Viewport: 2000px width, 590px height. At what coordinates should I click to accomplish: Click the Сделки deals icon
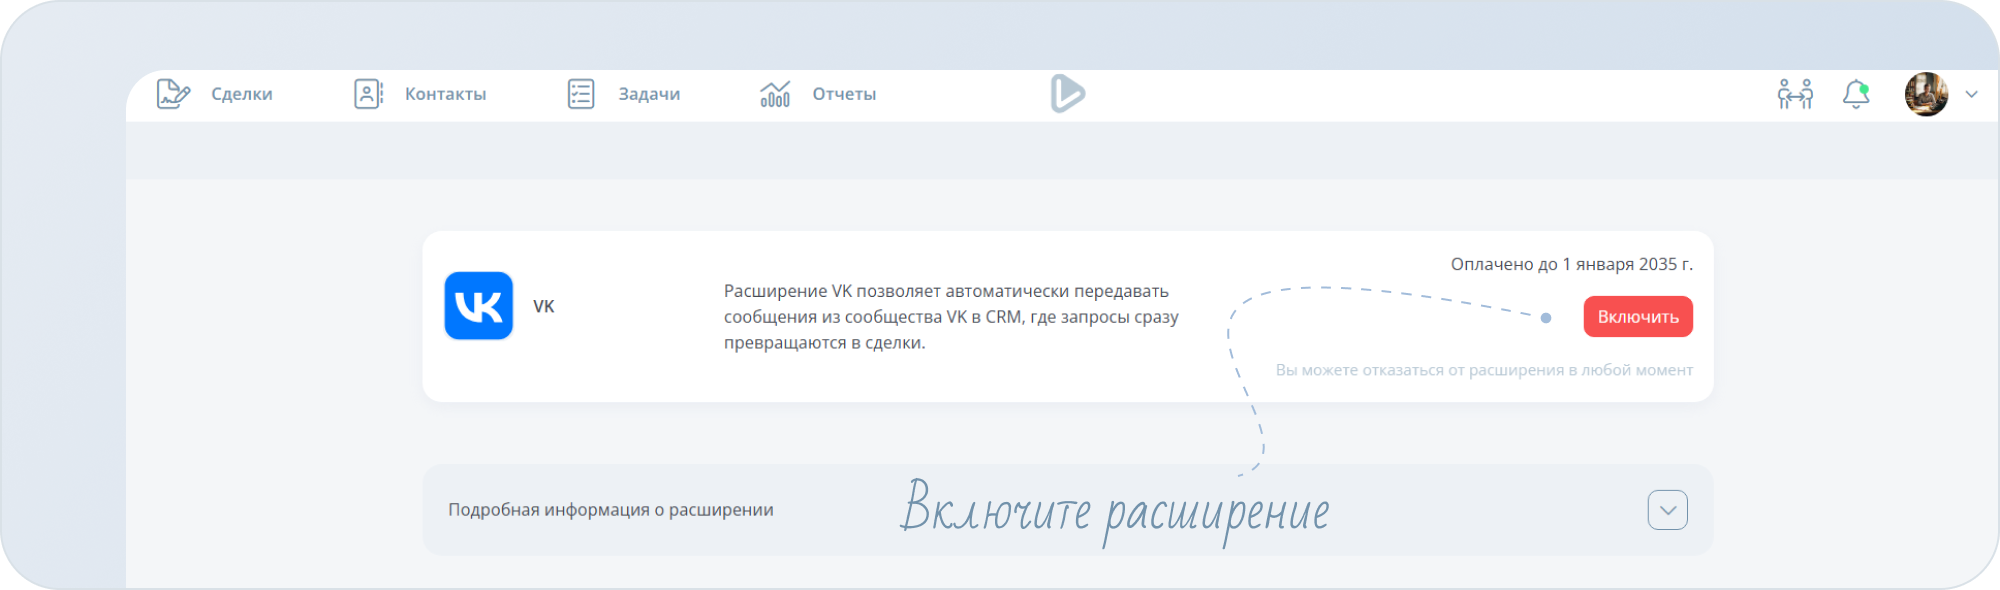point(173,94)
